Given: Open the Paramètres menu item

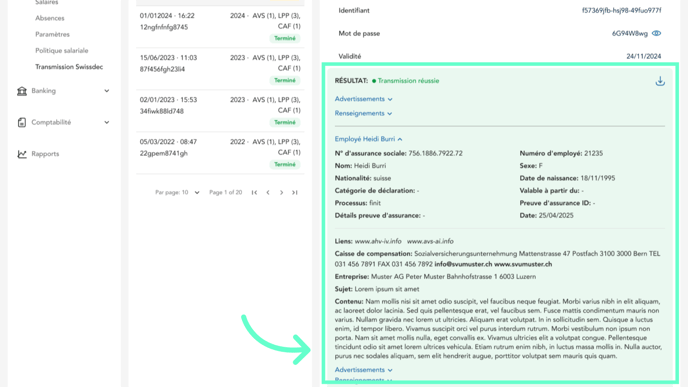Looking at the screenshot, I should click(52, 34).
